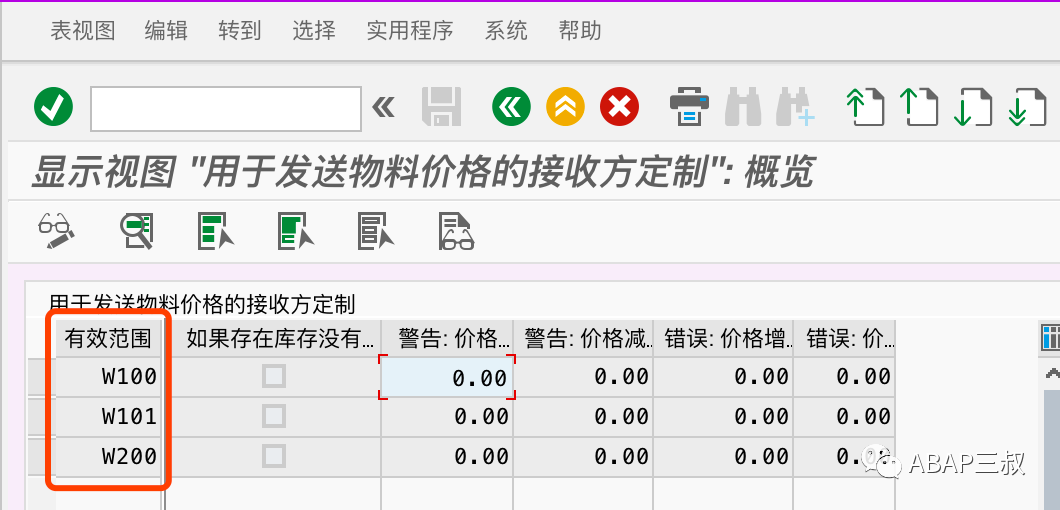1060x510 pixels.
Task: Click W100 last column 0.00 cell
Action: point(844,377)
